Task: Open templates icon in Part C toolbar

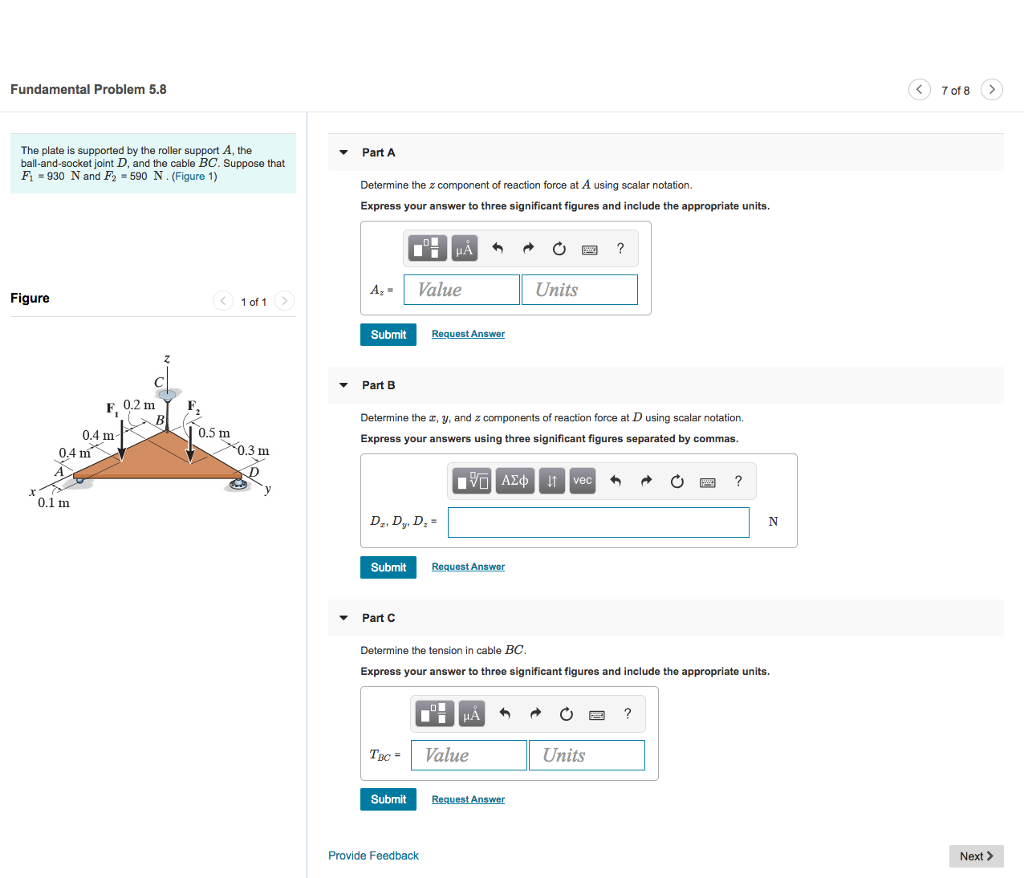Action: 434,713
